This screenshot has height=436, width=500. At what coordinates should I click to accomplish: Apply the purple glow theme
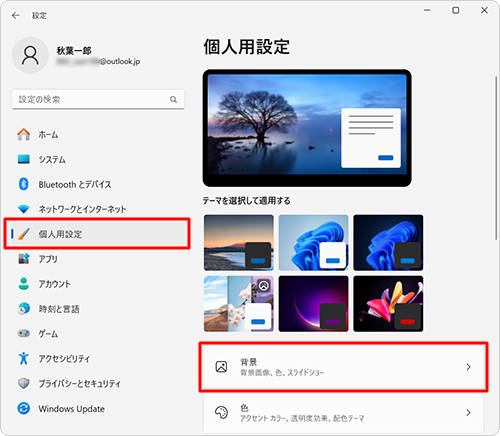(313, 304)
